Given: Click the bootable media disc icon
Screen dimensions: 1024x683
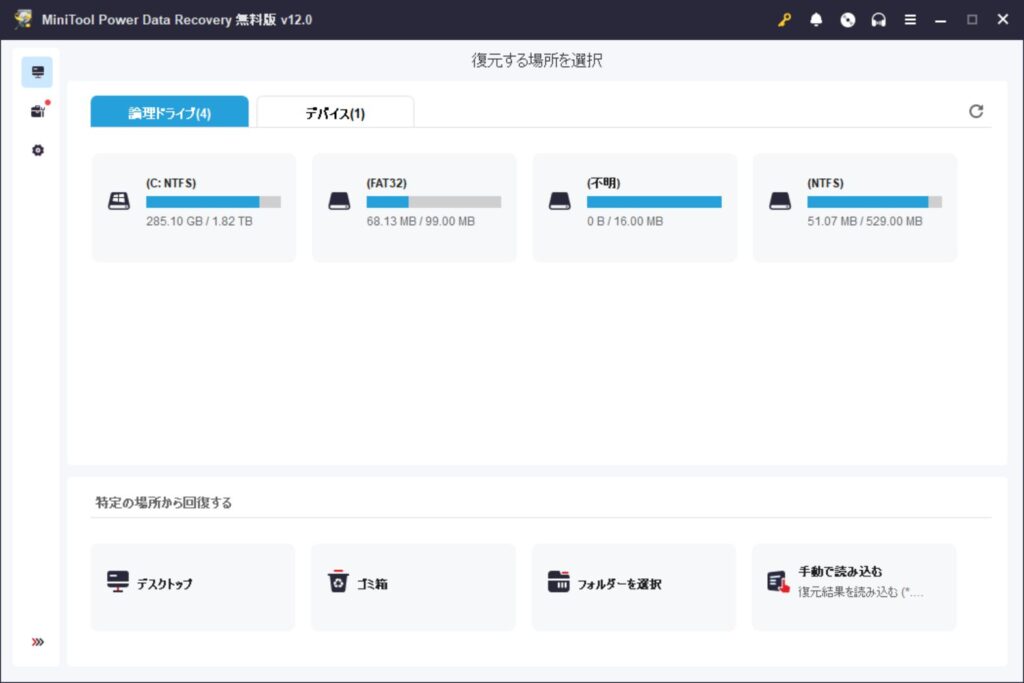Looking at the screenshot, I should click(847, 20).
